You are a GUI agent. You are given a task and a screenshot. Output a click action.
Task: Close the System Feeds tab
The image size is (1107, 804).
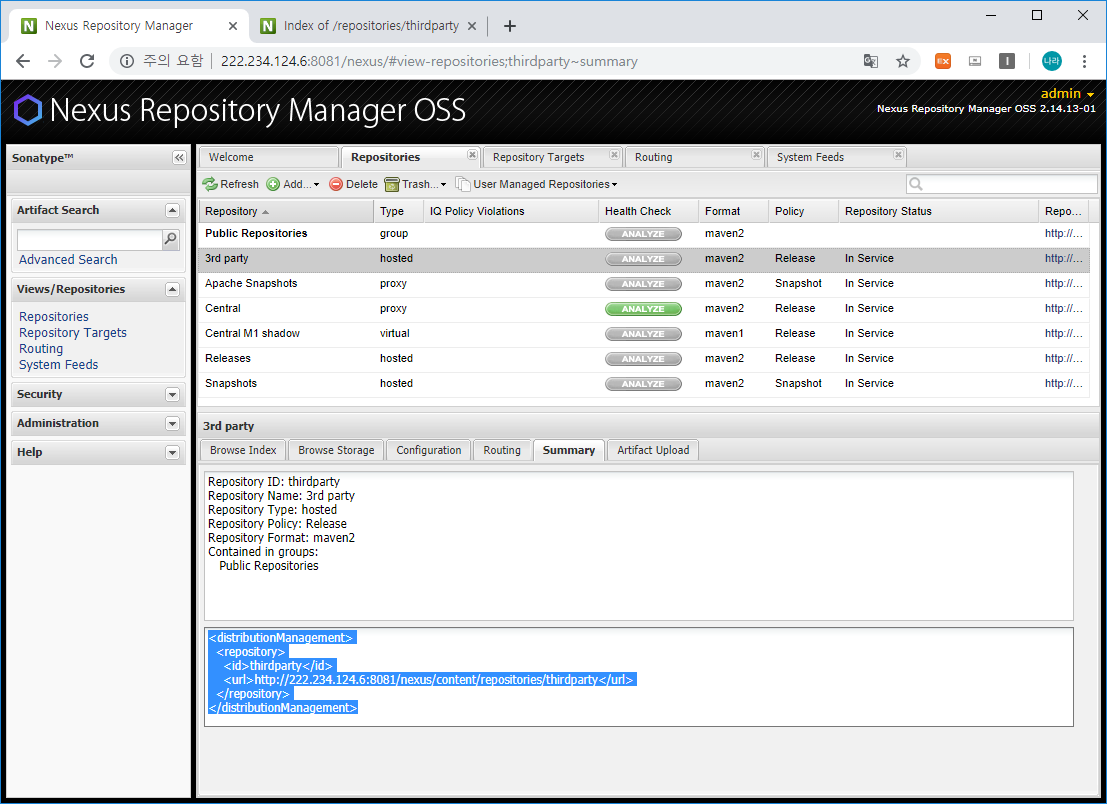(x=898, y=155)
